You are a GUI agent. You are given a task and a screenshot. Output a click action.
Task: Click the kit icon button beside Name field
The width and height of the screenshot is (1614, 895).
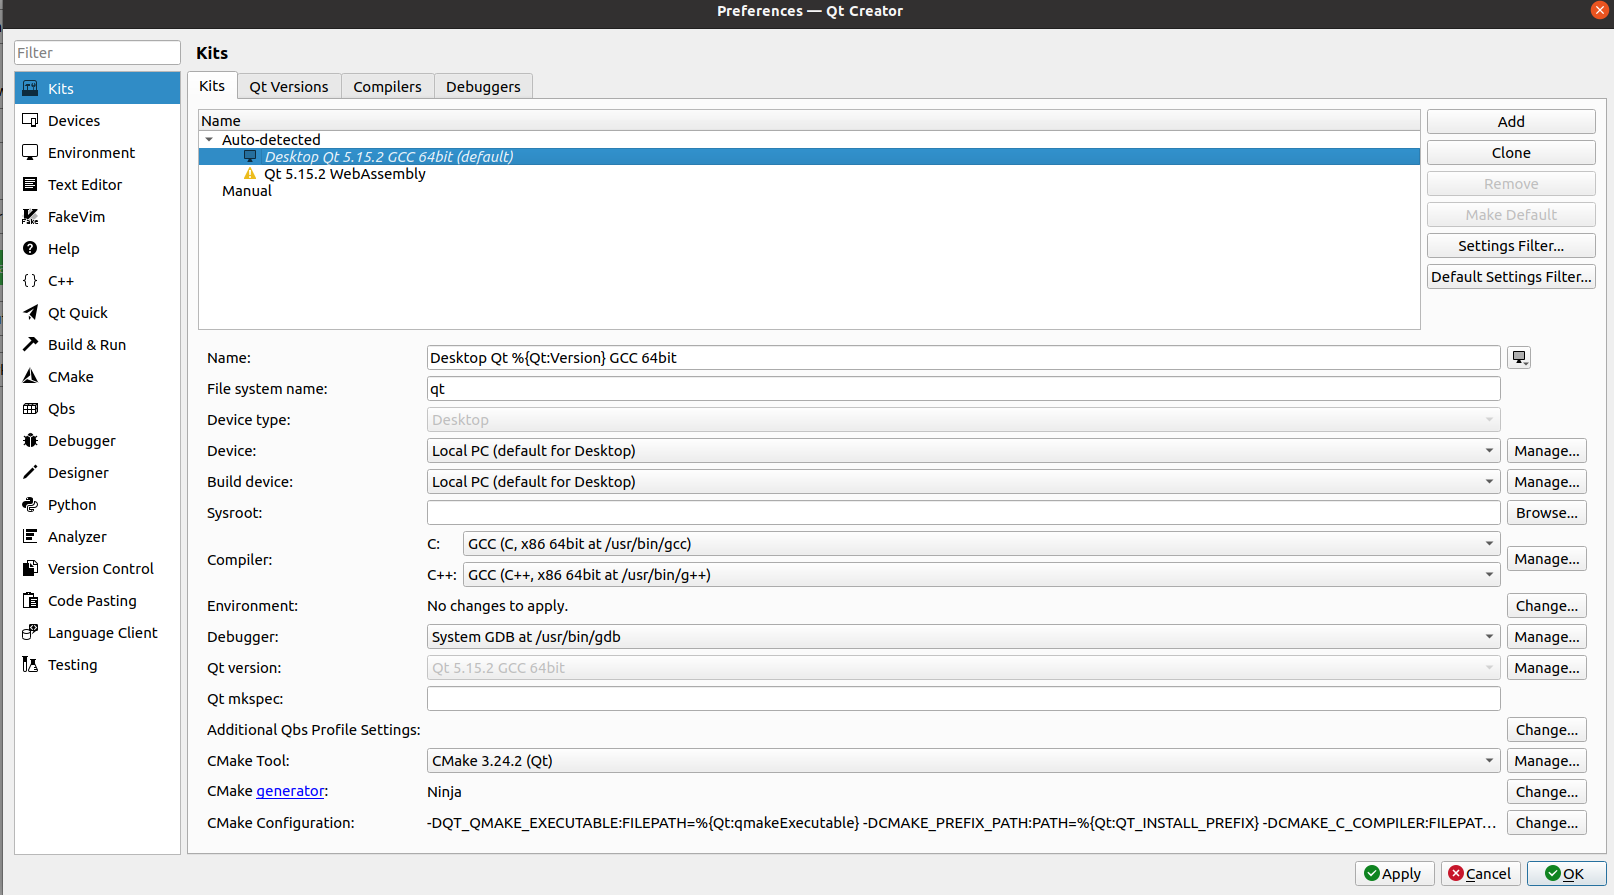[1519, 358]
